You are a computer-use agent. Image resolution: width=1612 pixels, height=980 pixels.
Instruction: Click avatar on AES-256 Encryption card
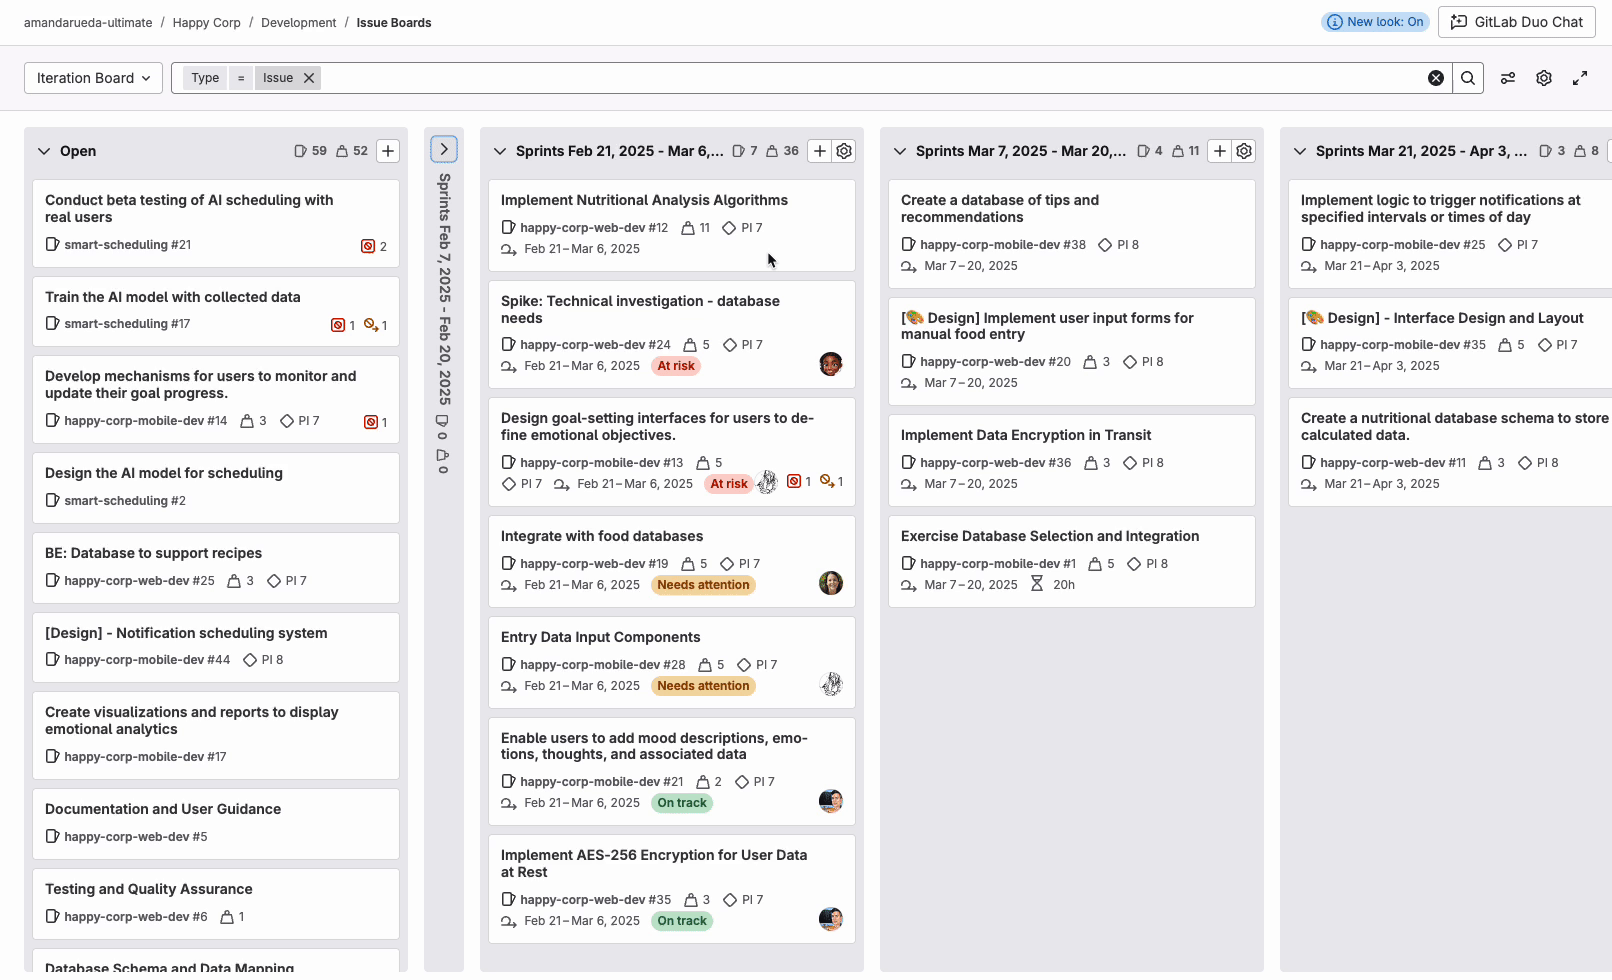[x=831, y=919]
